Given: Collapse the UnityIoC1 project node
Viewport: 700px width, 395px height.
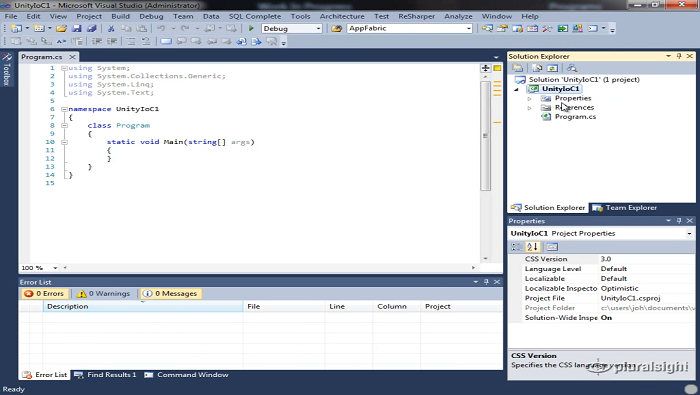Looking at the screenshot, I should (517, 89).
